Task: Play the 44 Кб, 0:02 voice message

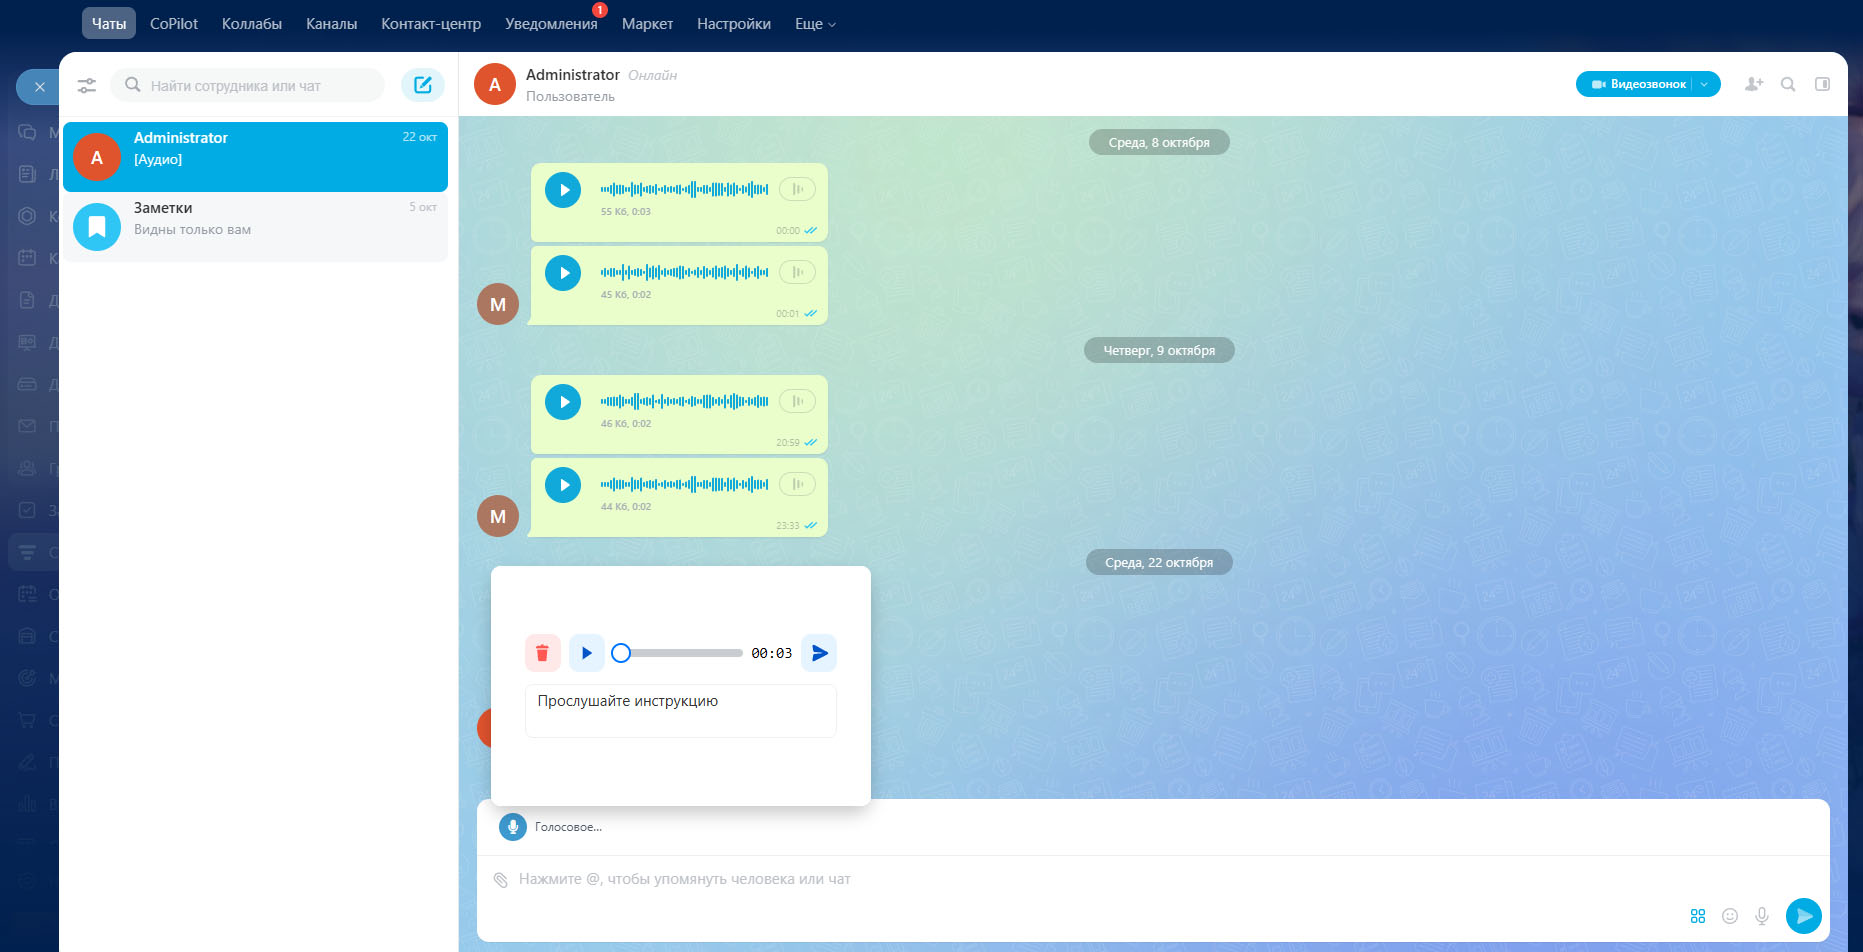Action: click(x=563, y=485)
